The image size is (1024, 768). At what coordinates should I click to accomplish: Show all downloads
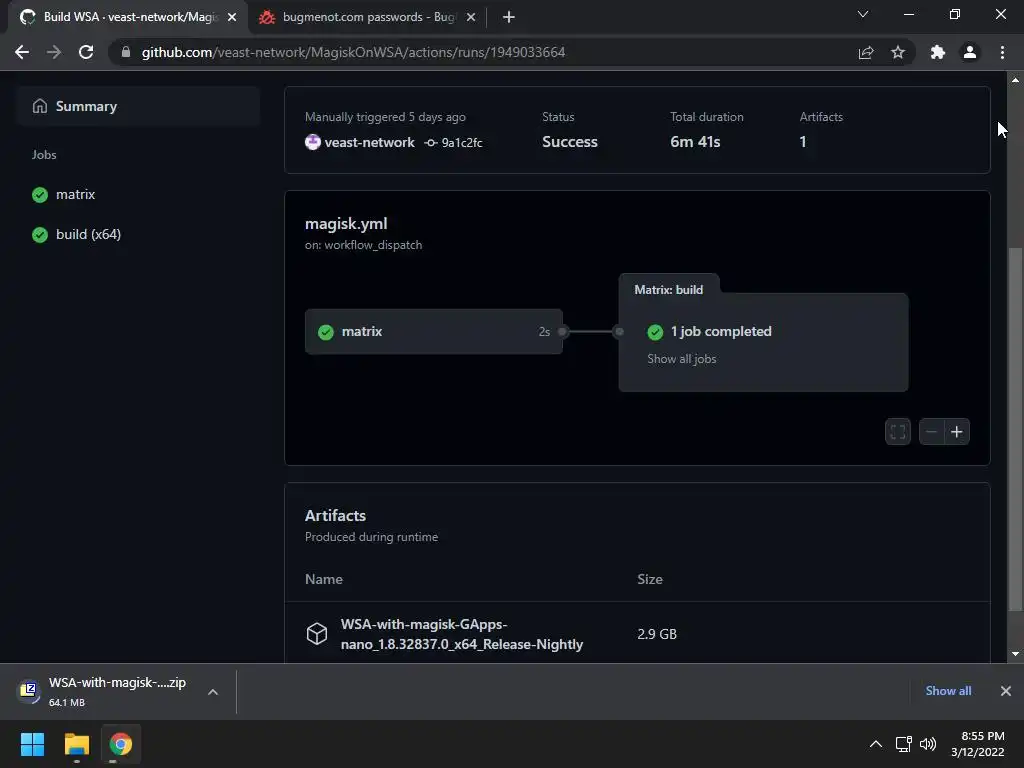(948, 691)
